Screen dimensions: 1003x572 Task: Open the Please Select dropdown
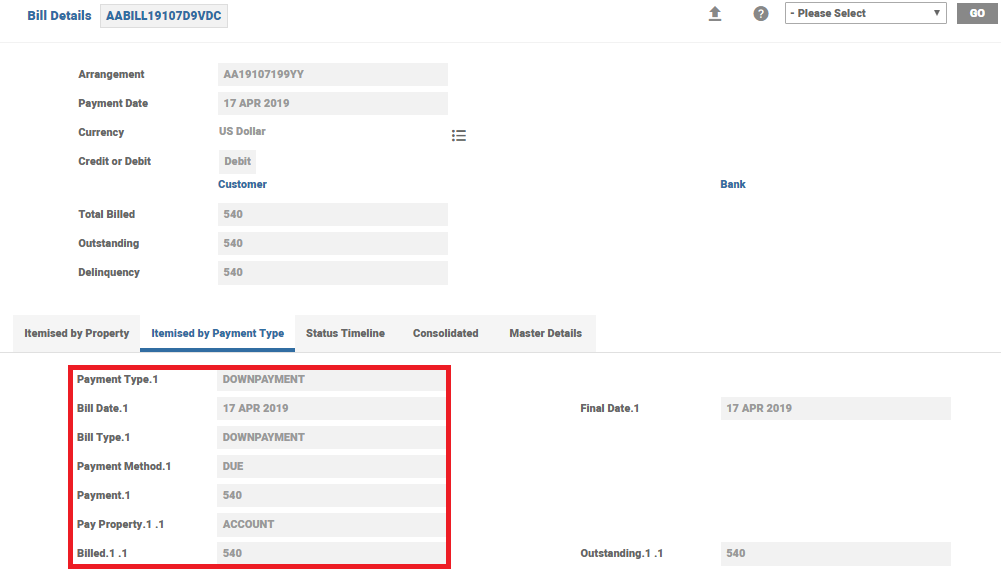(865, 14)
